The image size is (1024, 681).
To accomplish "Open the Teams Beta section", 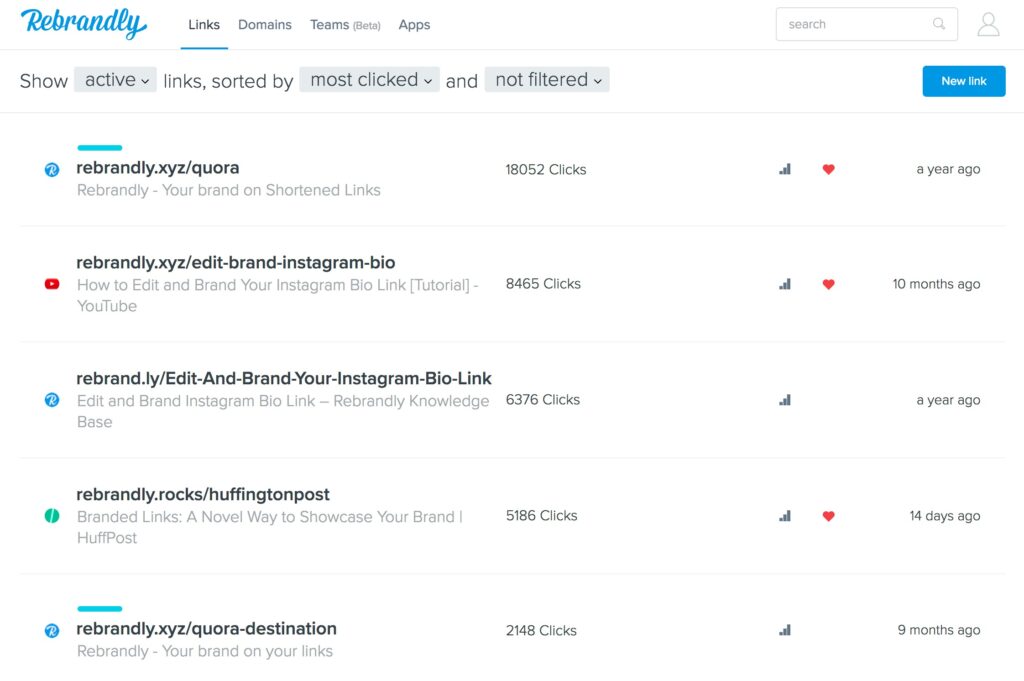I will pyautogui.click(x=345, y=24).
